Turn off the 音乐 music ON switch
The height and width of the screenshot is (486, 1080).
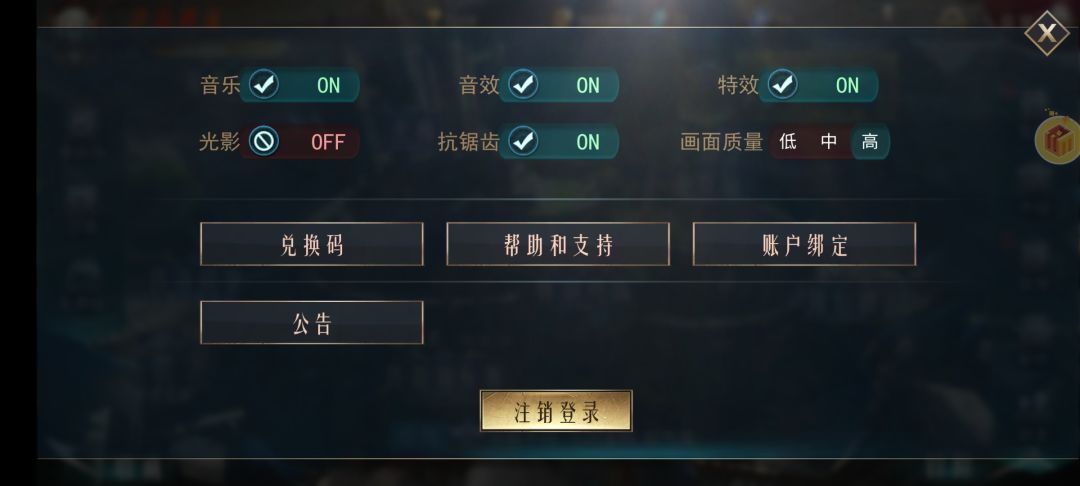point(328,85)
